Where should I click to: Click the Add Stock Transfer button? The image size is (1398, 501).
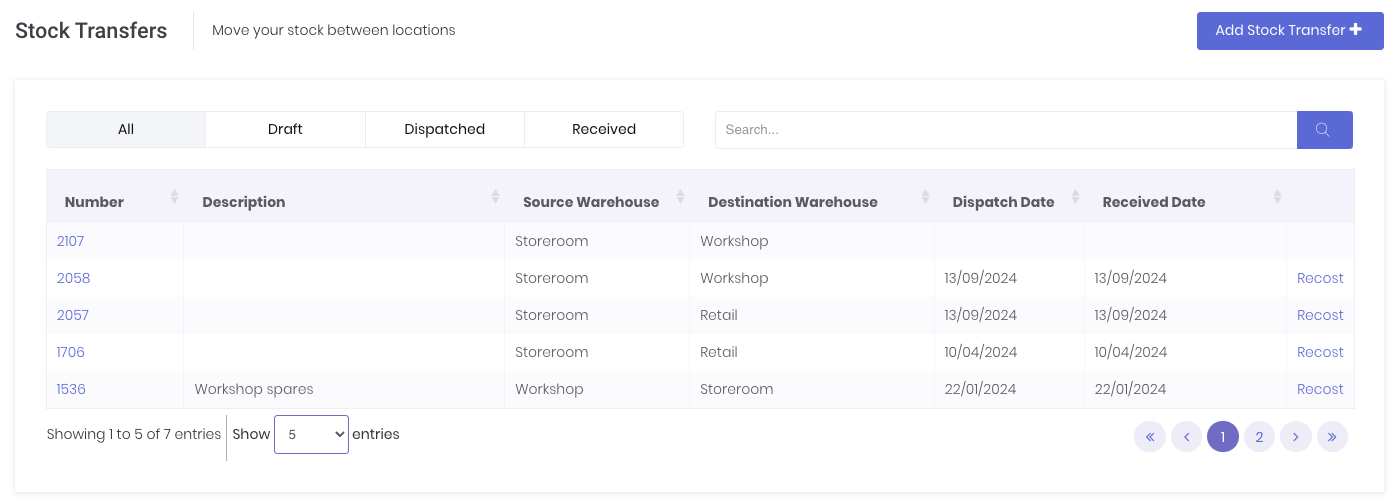point(1289,30)
